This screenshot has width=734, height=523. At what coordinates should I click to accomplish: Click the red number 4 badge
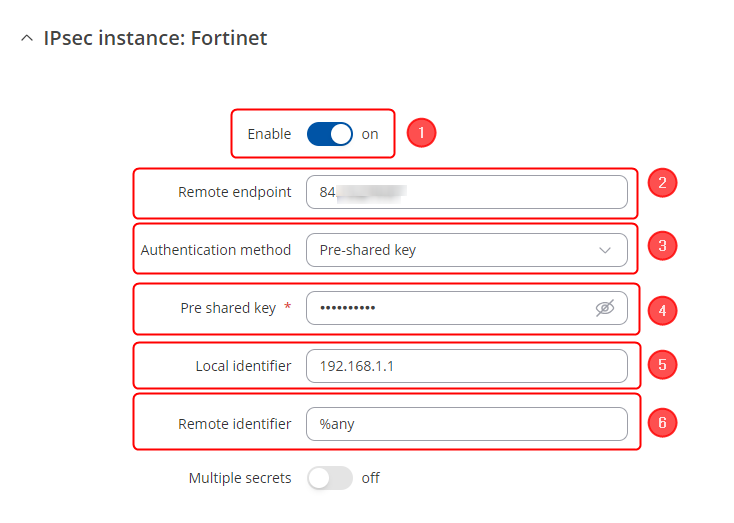pyautogui.click(x=662, y=310)
